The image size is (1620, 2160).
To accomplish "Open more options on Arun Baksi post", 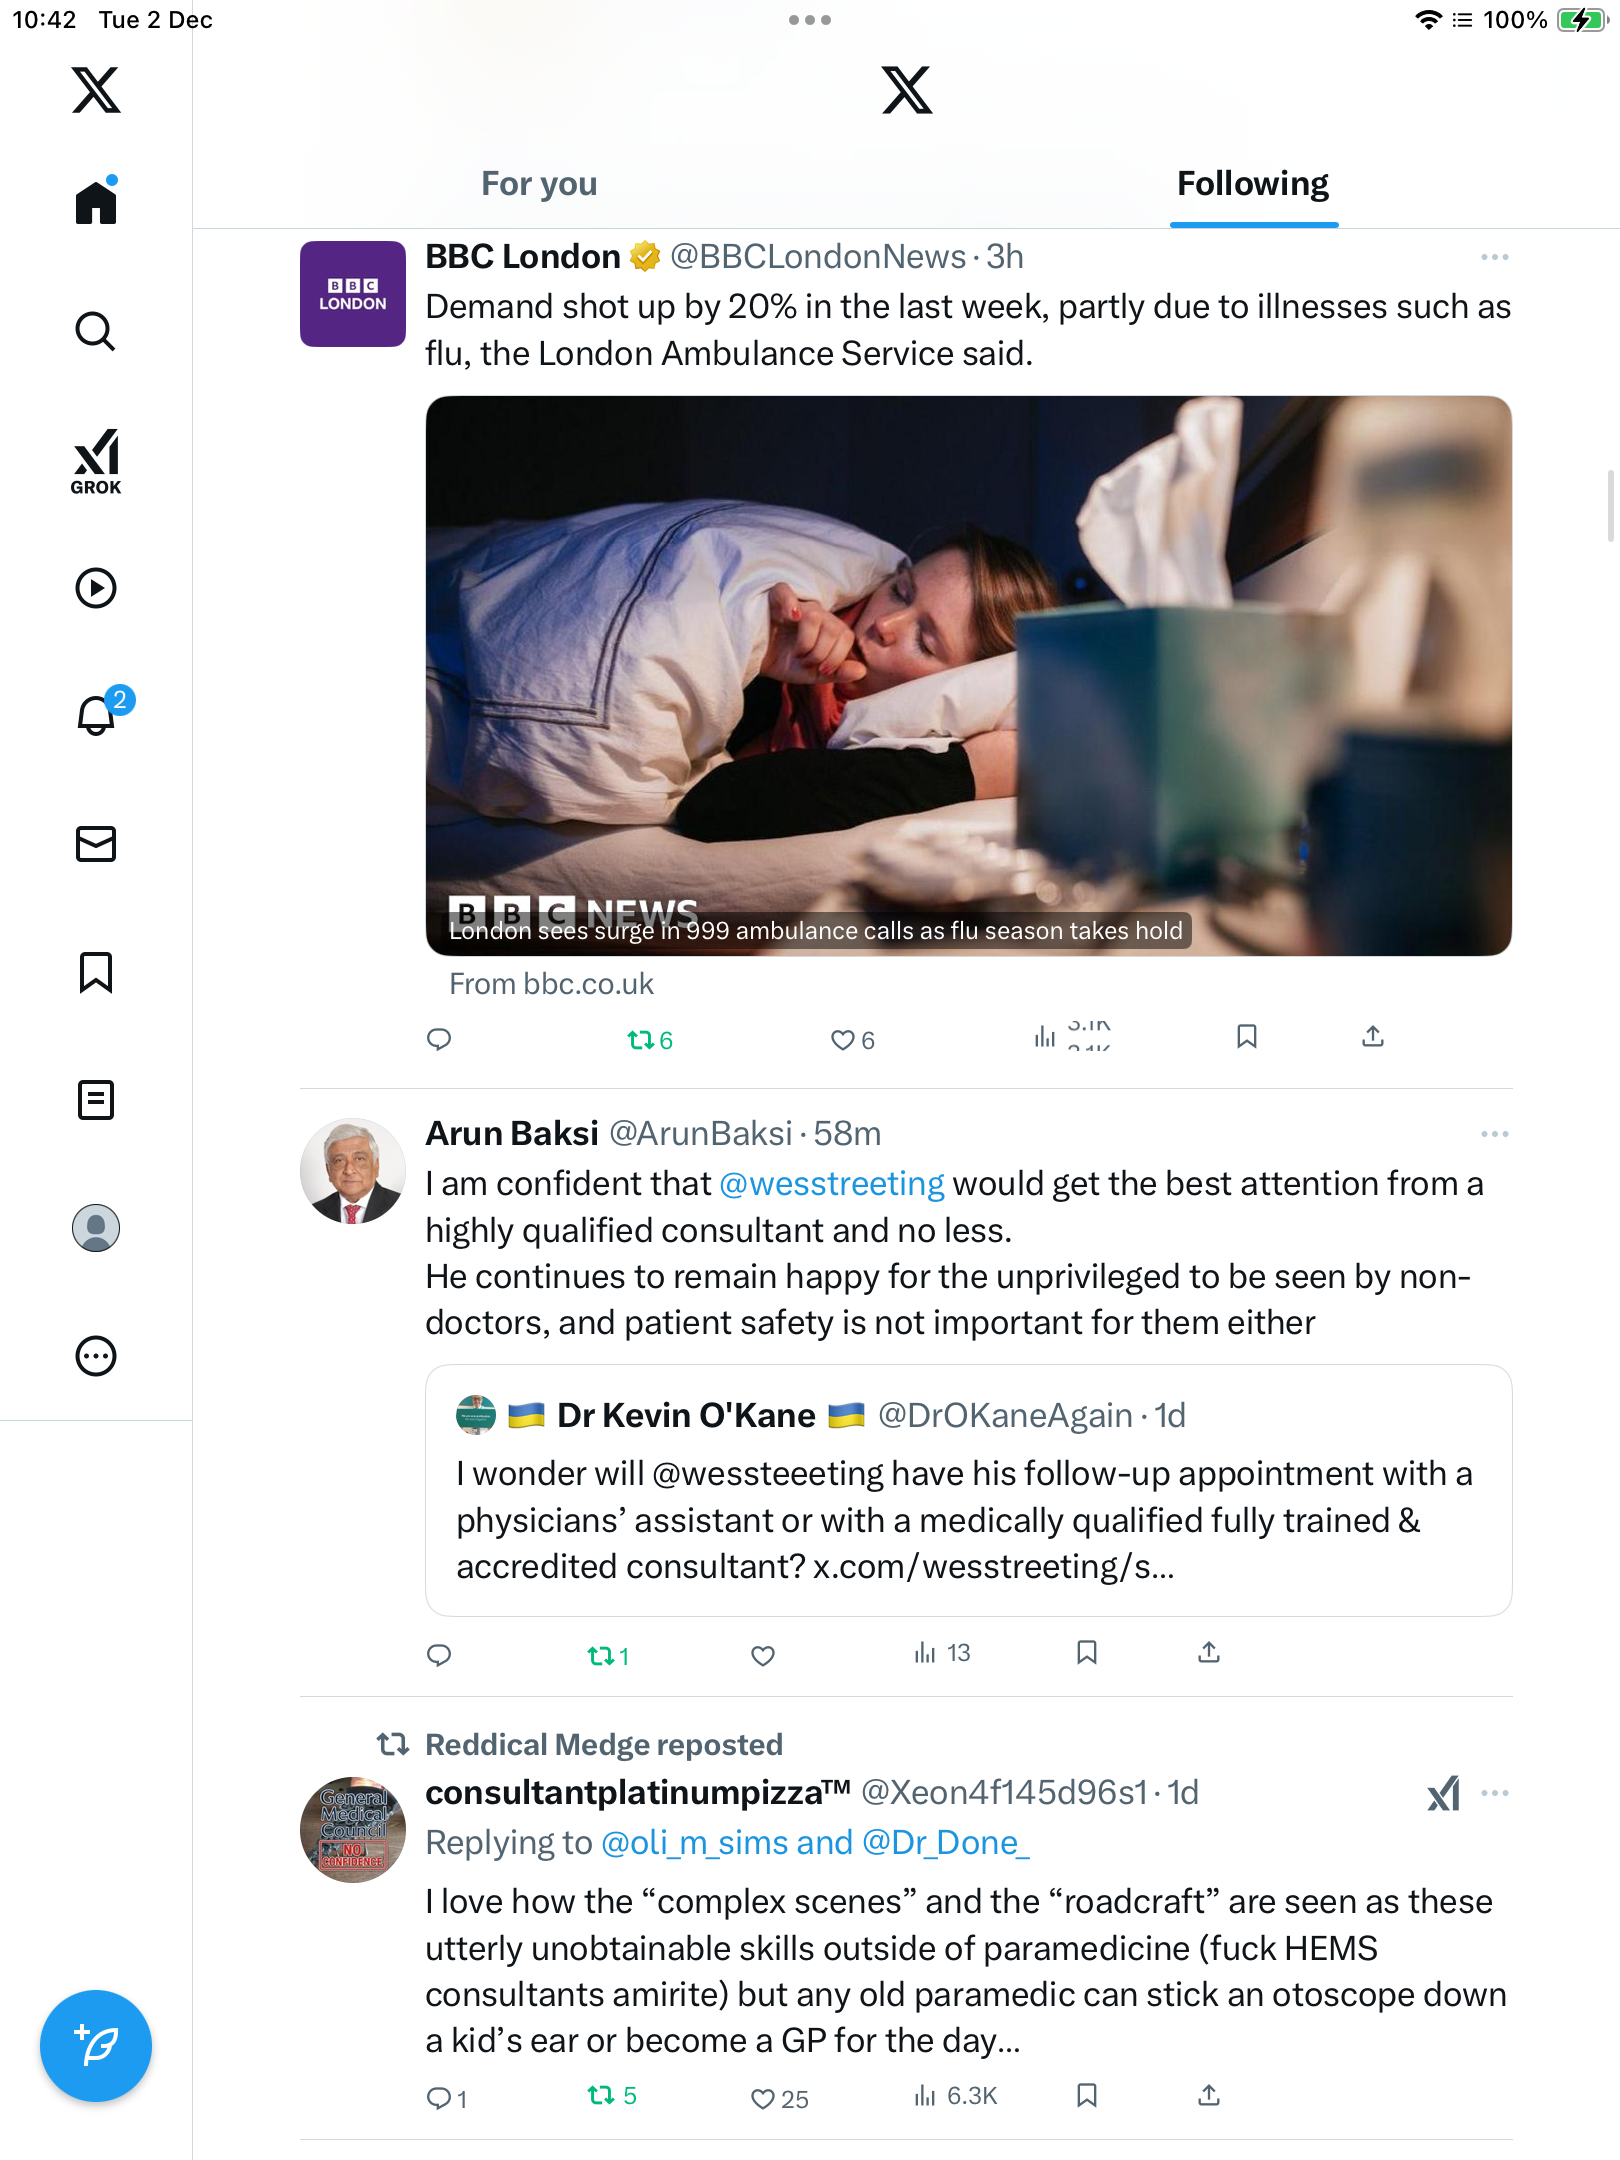I will point(1494,1134).
